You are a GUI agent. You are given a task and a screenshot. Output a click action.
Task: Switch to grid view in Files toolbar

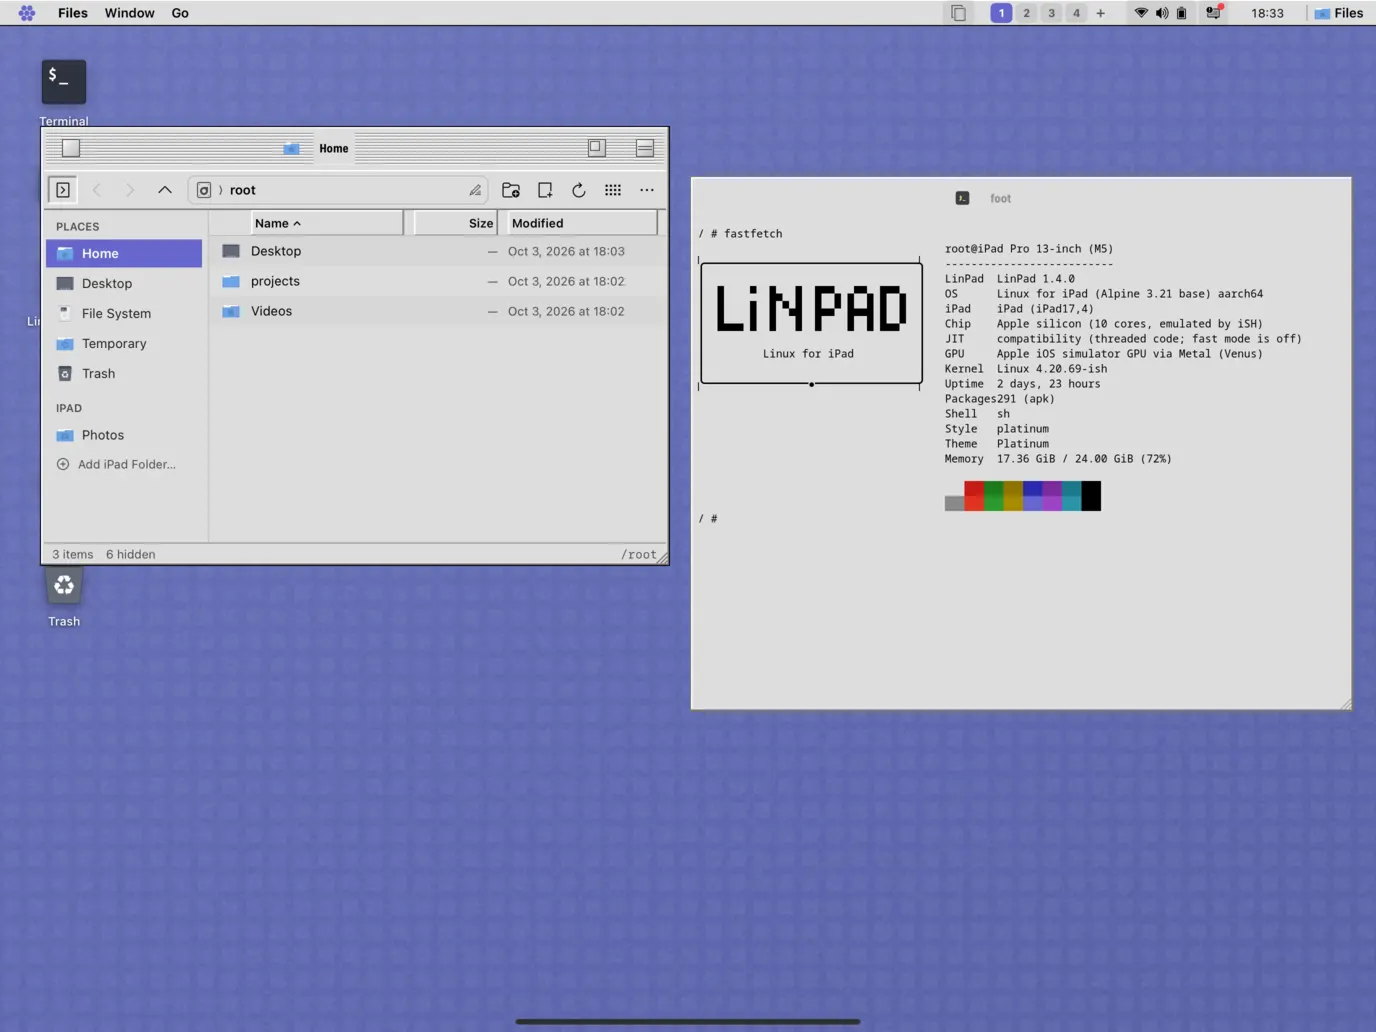point(613,190)
